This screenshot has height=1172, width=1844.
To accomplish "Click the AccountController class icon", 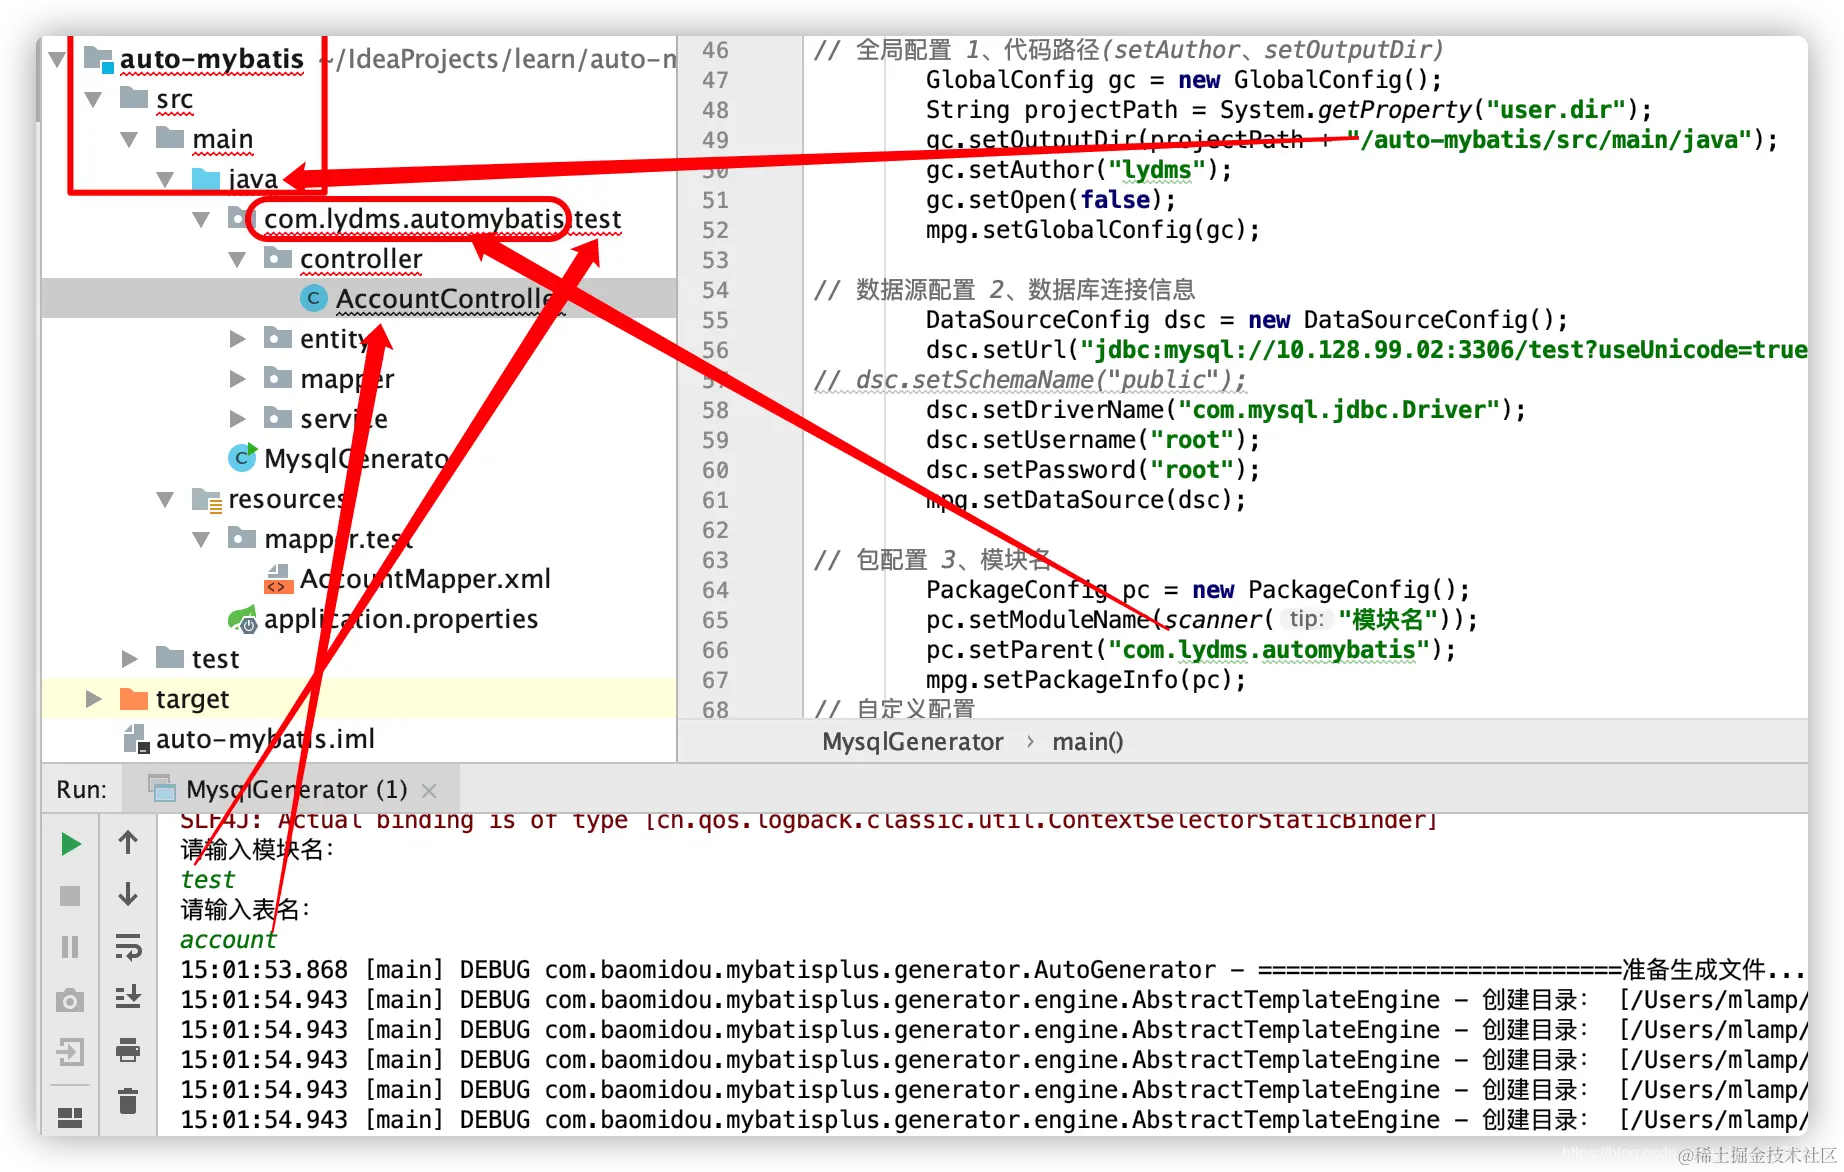I will pyautogui.click(x=313, y=298).
